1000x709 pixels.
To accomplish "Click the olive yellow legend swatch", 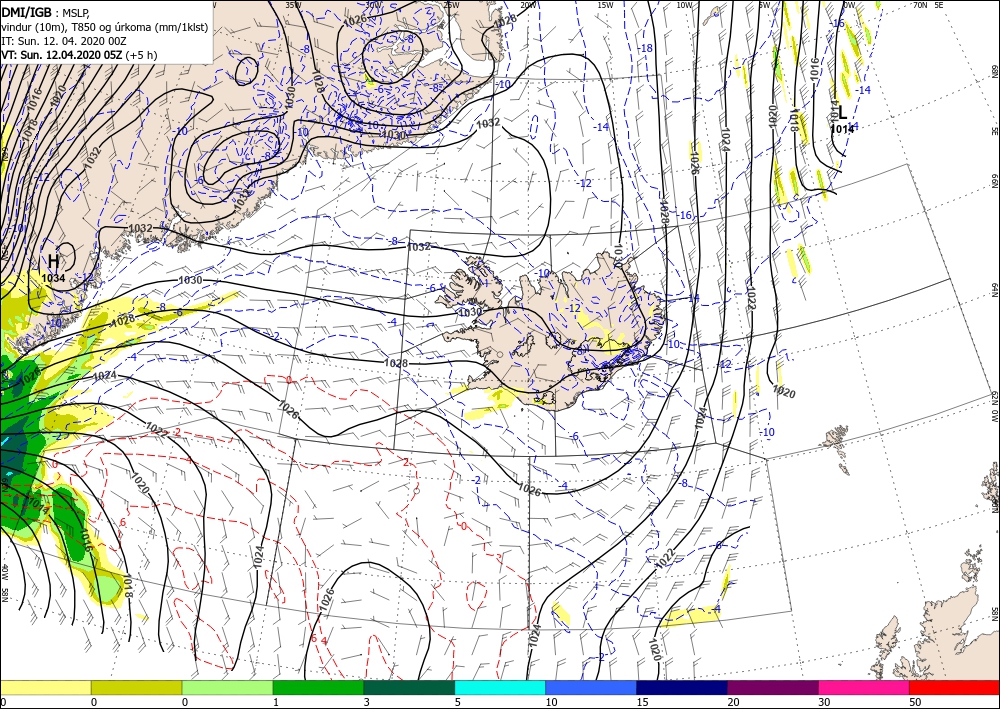I will [x=136, y=687].
